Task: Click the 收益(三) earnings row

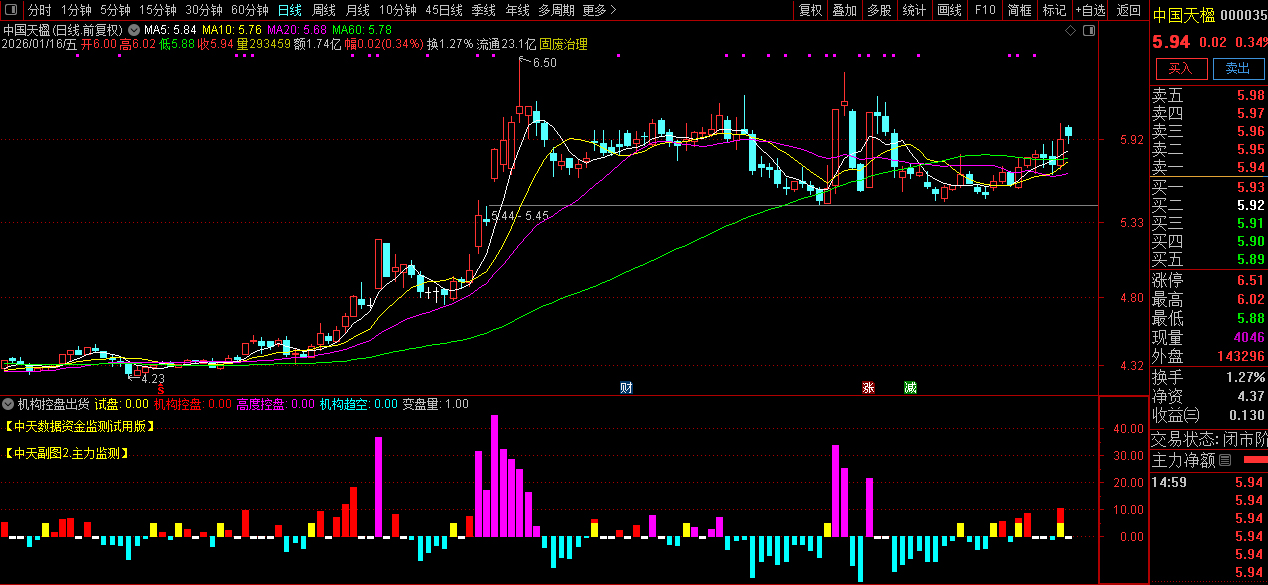Action: (x=1209, y=415)
